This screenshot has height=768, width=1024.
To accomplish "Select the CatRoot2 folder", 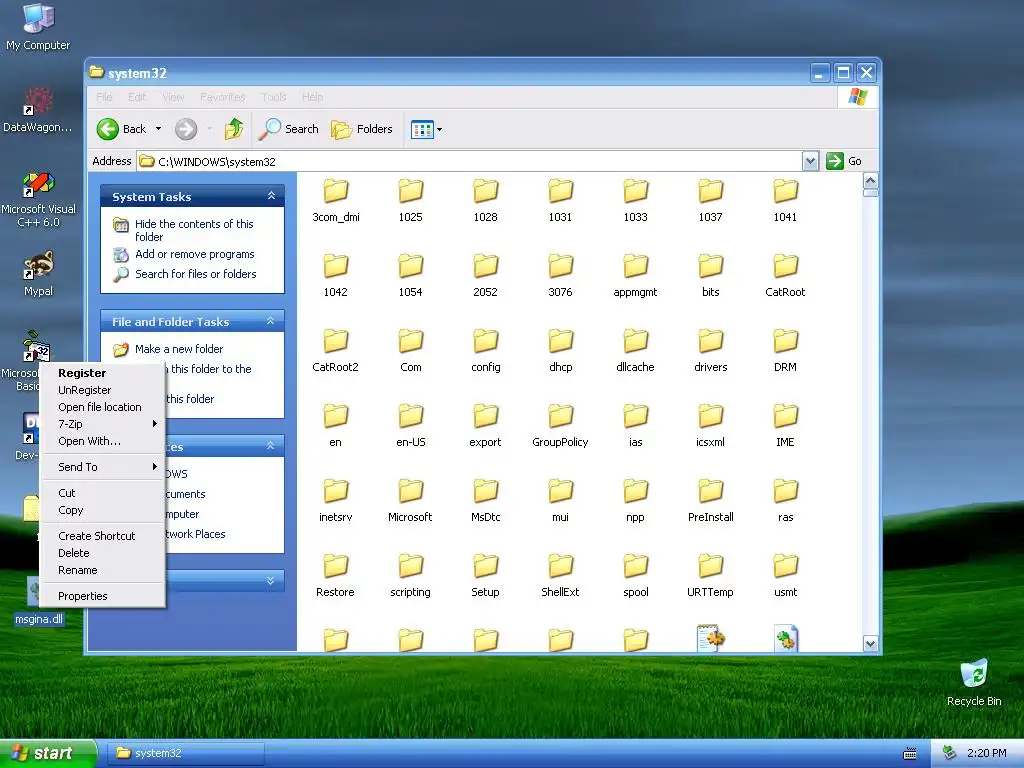I will (336, 351).
